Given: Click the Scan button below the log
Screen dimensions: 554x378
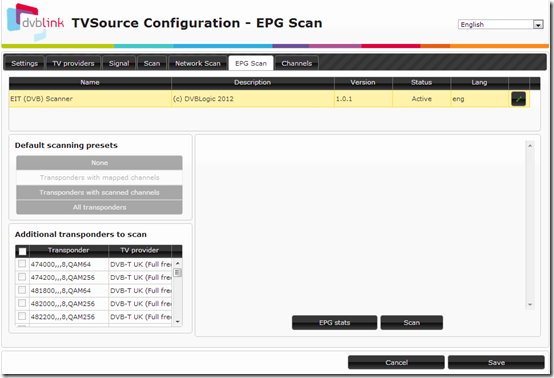Looking at the screenshot, I should 412,323.
